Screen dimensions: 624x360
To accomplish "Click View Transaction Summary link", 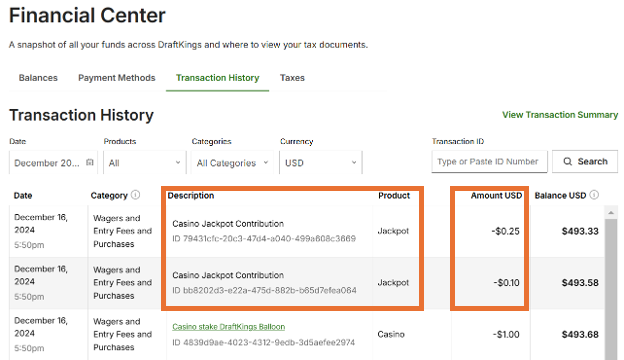I will pos(560,115).
